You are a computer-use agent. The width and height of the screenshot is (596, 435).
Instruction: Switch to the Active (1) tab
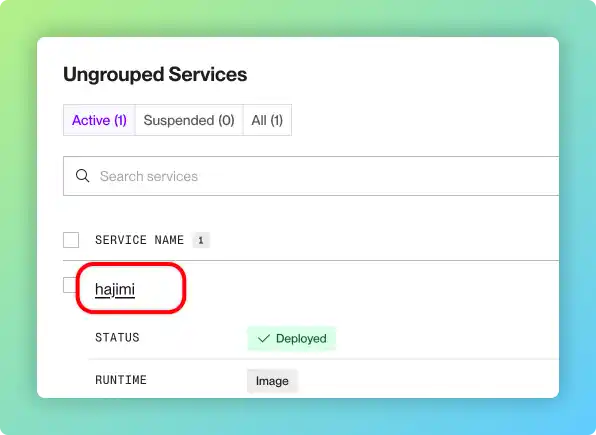coord(99,120)
